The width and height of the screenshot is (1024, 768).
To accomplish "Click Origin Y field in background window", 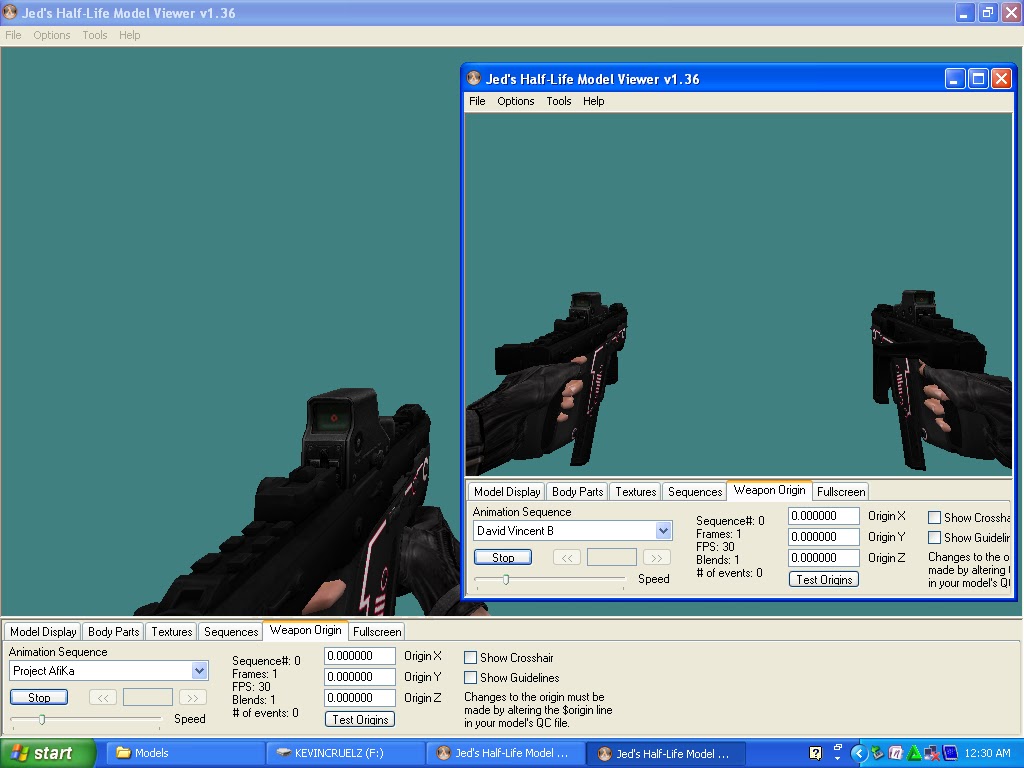I will click(360, 677).
